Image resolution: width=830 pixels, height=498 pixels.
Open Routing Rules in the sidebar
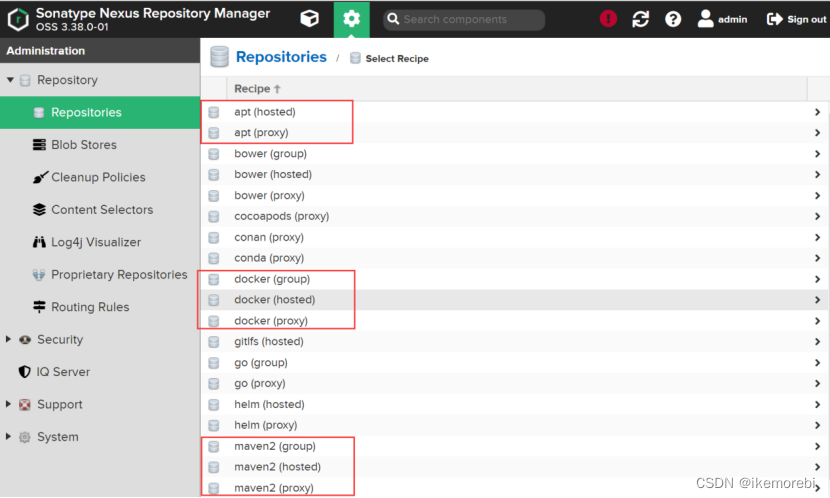point(100,307)
